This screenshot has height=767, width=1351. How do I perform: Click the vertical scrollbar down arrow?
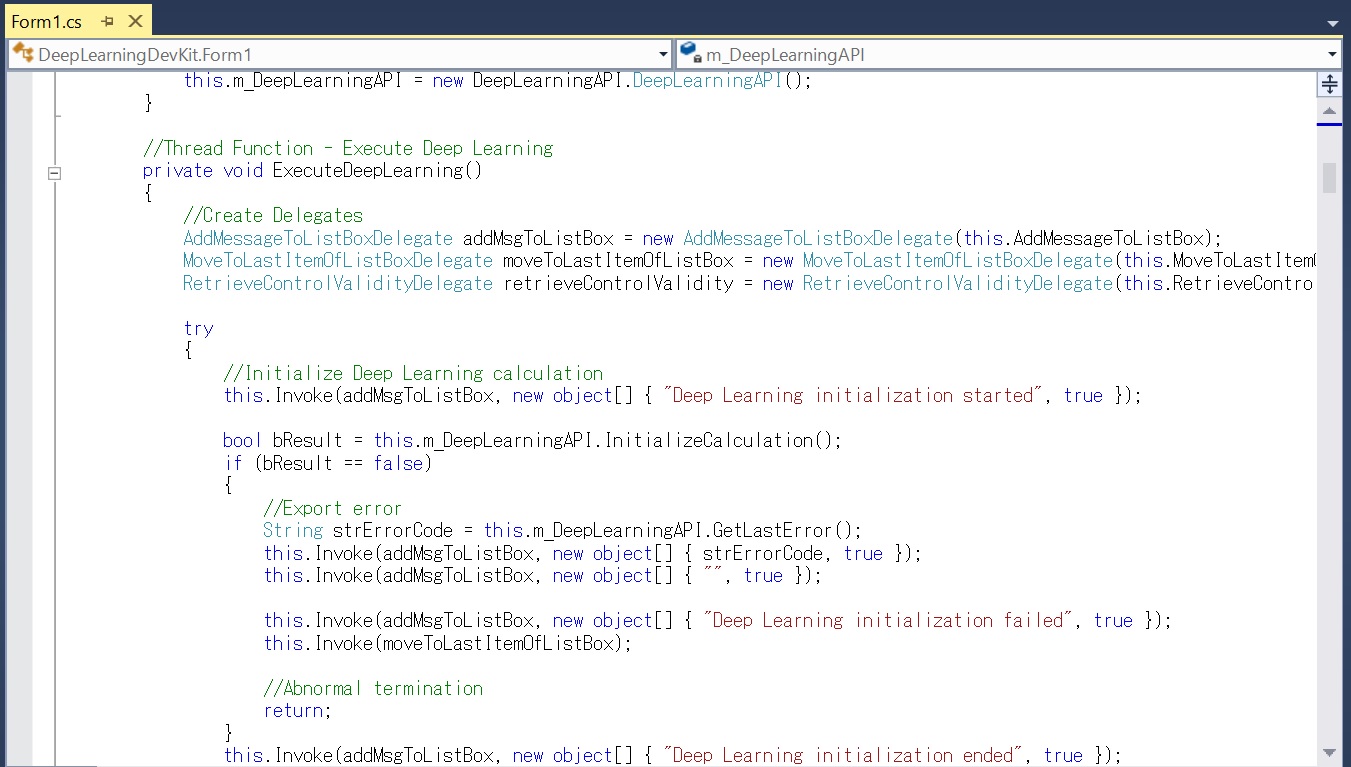click(x=1329, y=752)
